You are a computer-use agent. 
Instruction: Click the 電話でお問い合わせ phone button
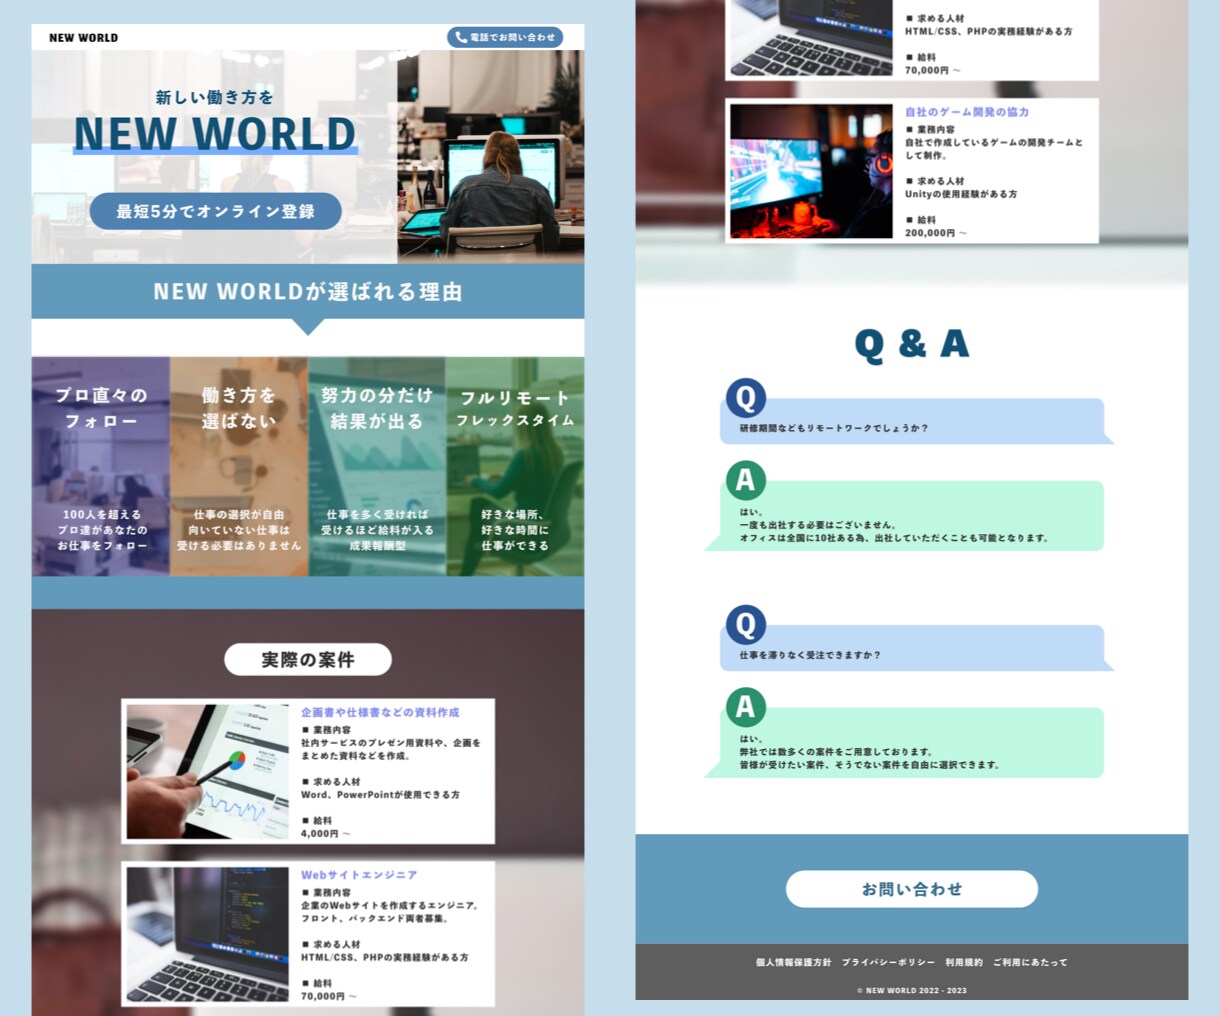click(x=505, y=37)
